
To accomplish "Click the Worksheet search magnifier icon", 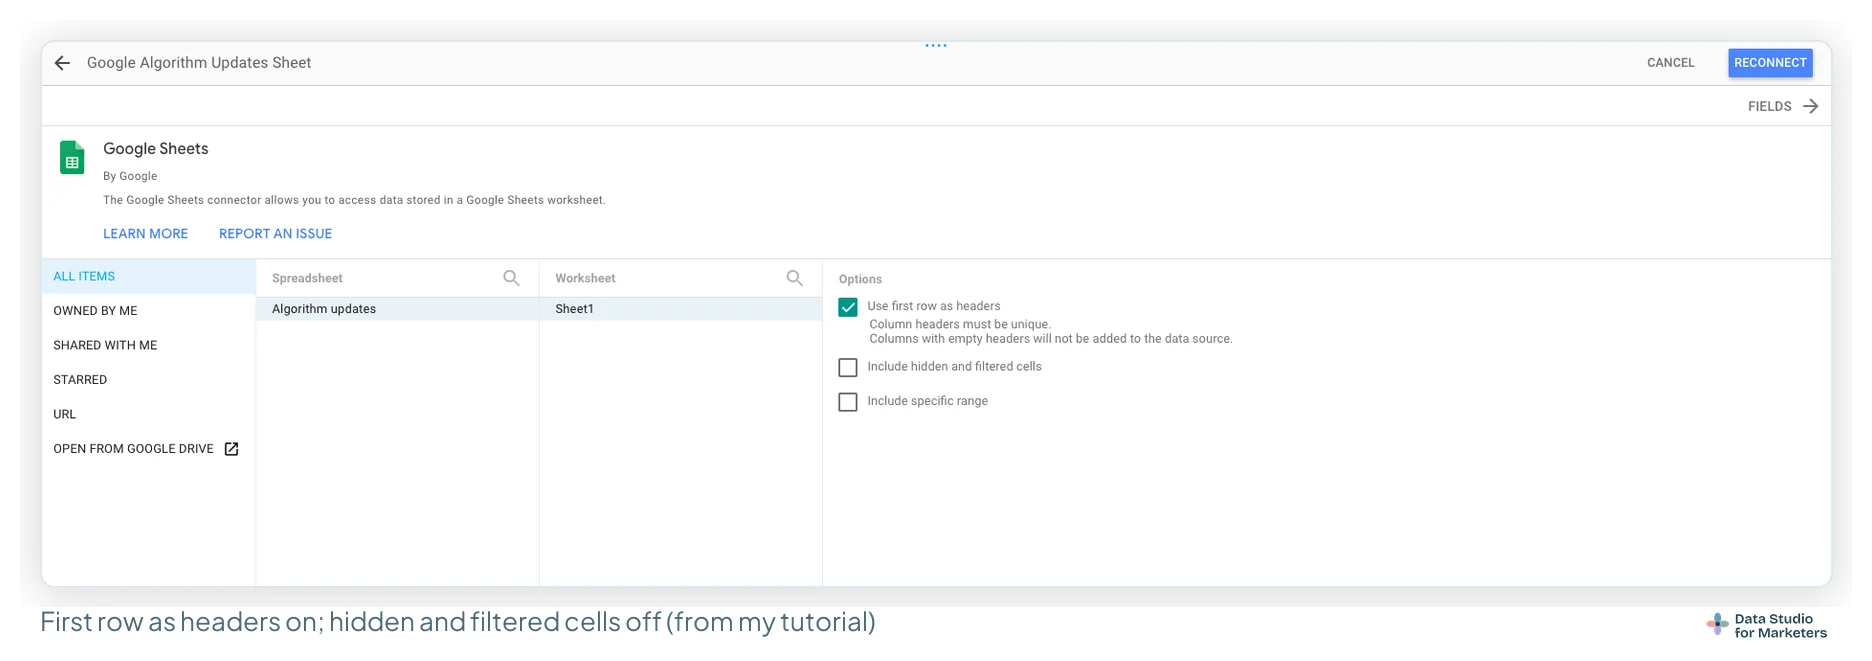I will click(x=794, y=278).
